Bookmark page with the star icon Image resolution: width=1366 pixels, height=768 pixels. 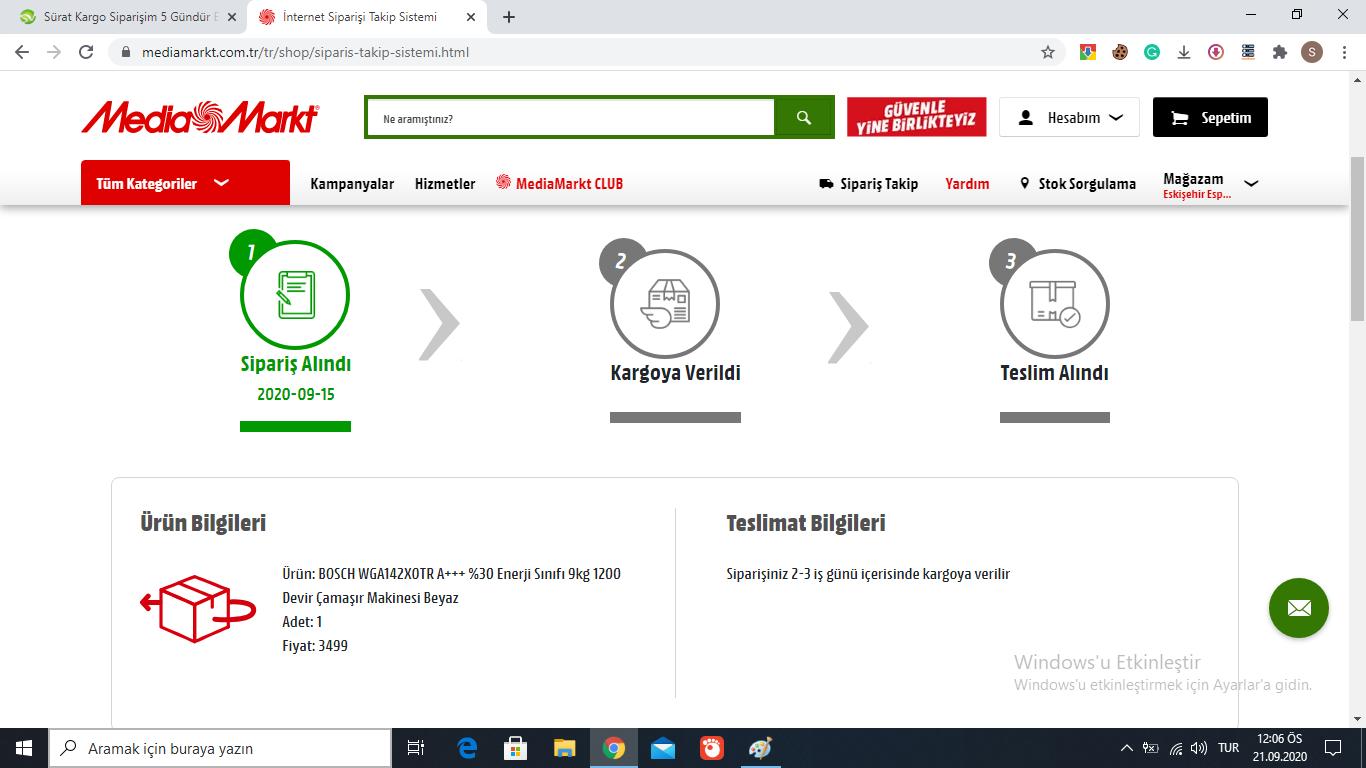[1048, 52]
